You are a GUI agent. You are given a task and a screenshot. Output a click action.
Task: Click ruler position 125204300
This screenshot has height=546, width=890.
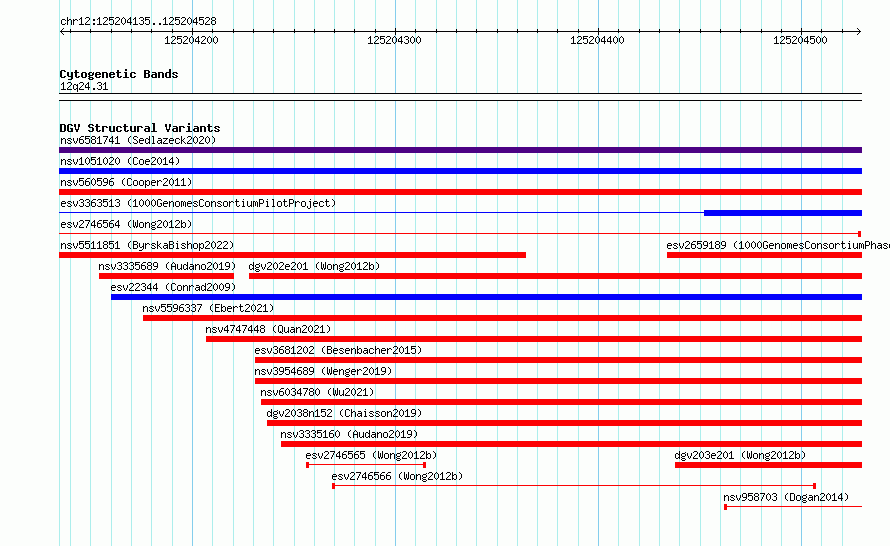pos(394,40)
